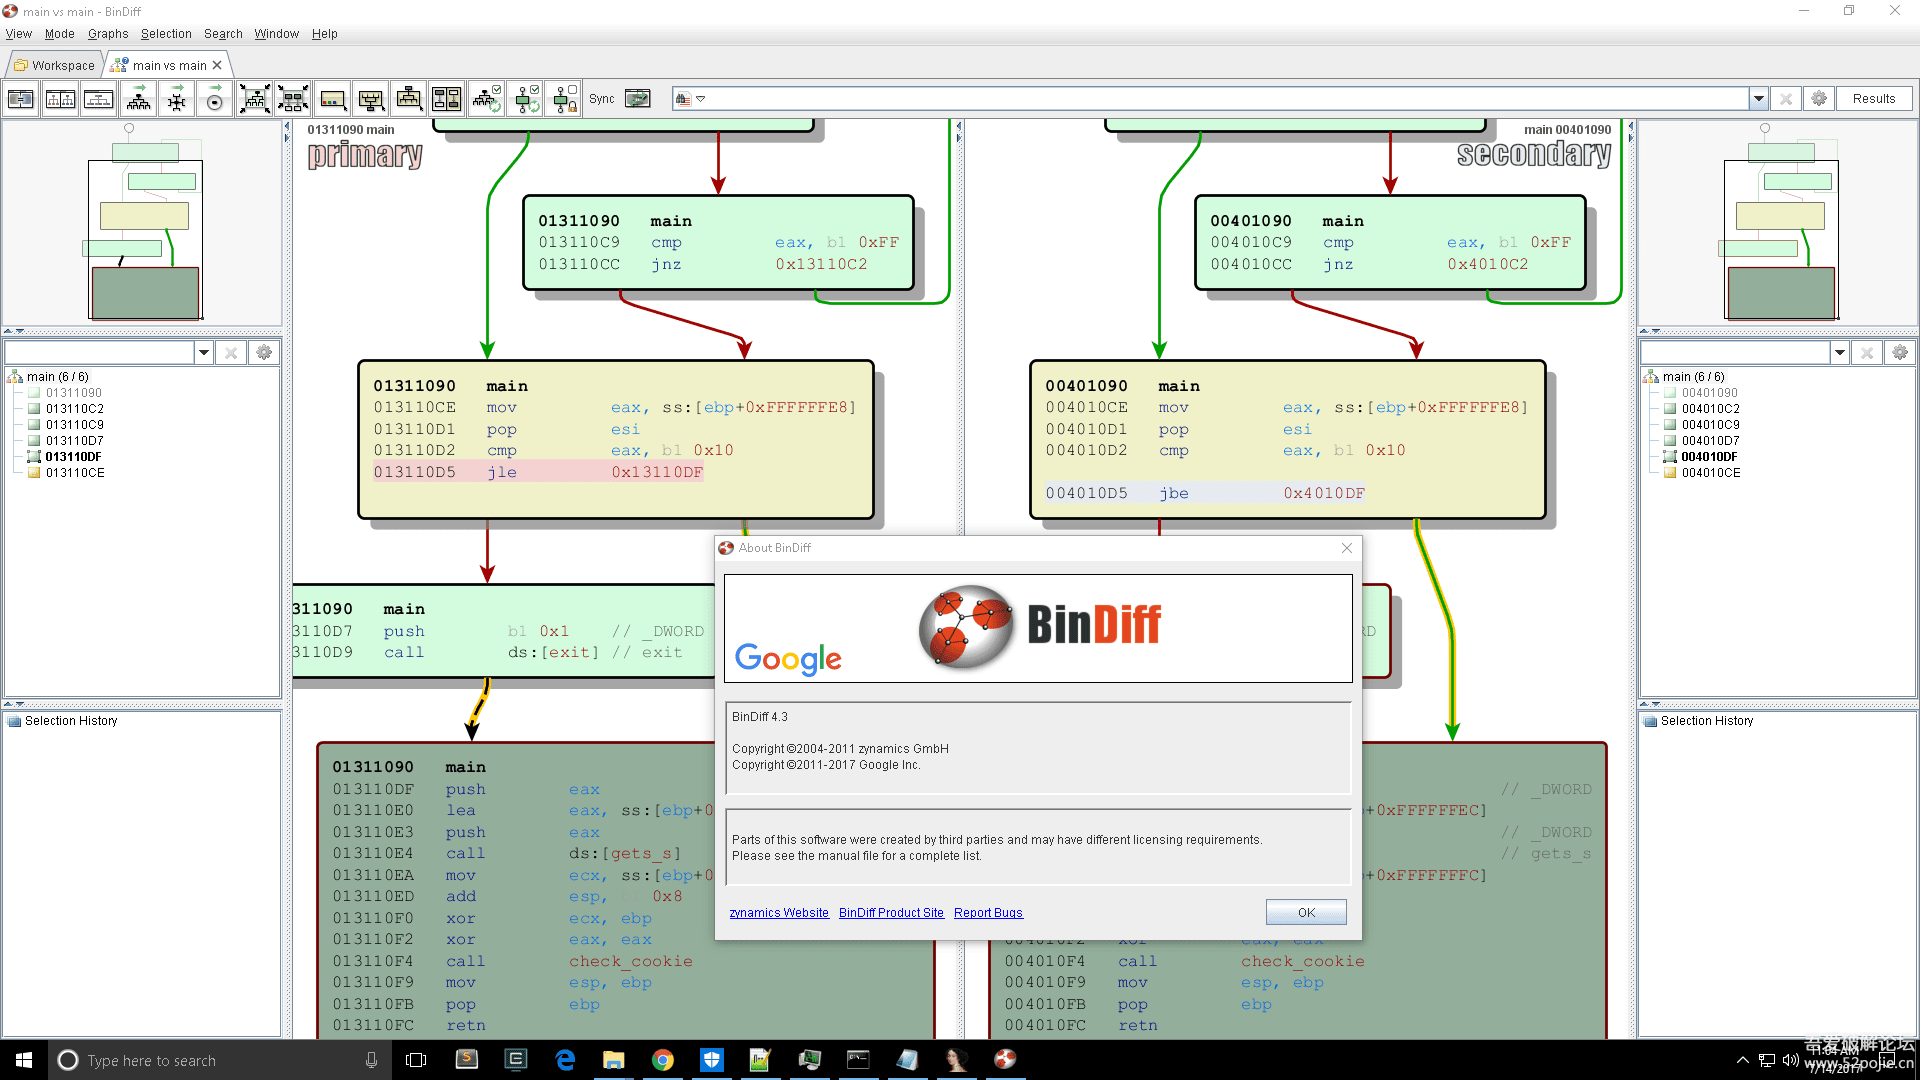Expand primary tree filter dropdown
This screenshot has height=1080, width=1924.
point(204,353)
